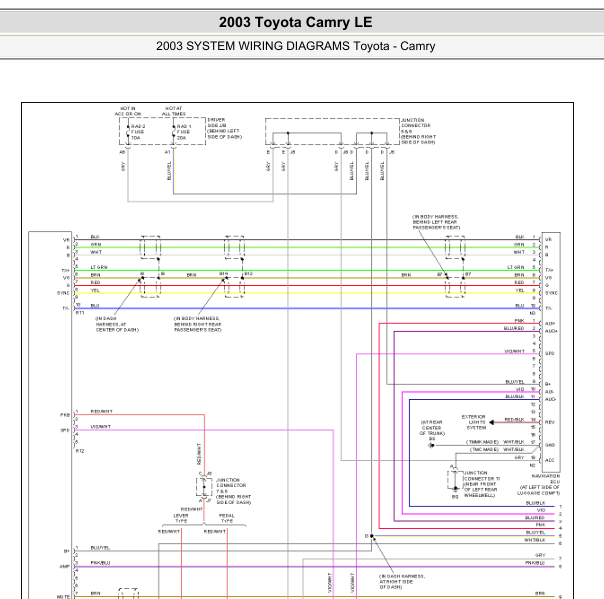This screenshot has width=604, height=599.
Task: Click the 'R11' connector label
Action: click(x=80, y=313)
